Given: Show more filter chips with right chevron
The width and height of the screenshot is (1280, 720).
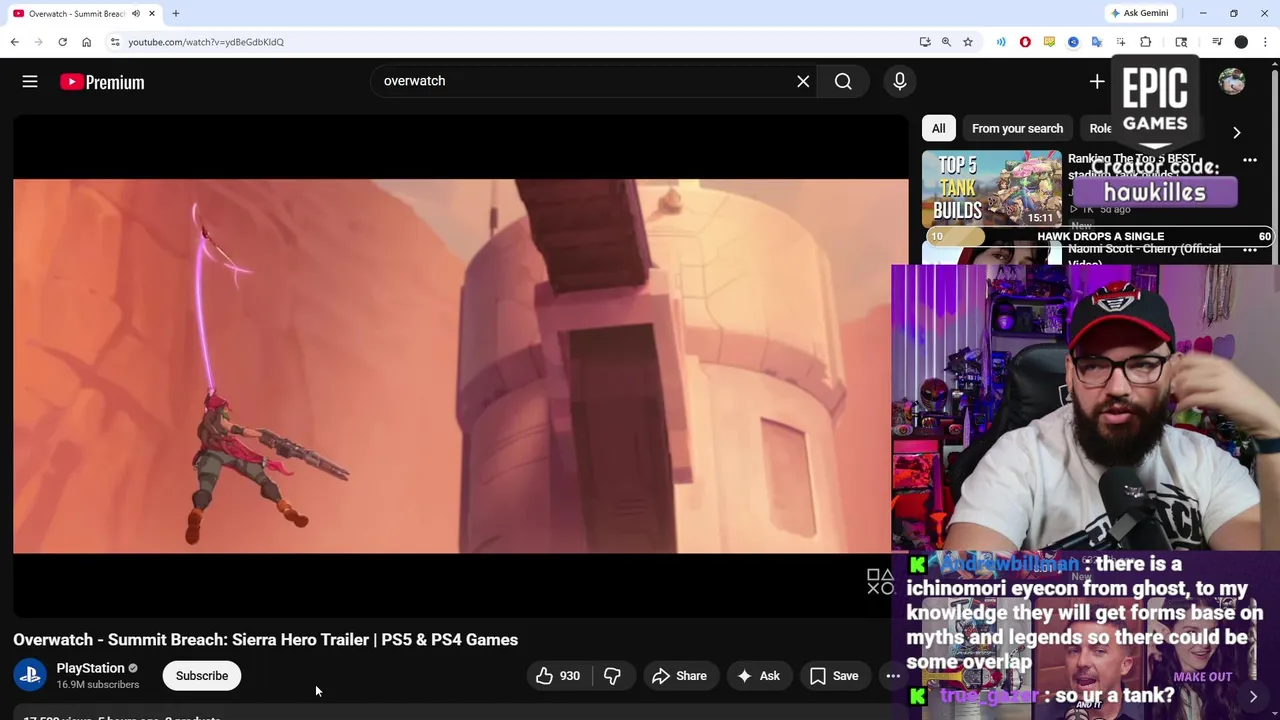Looking at the screenshot, I should click(1237, 132).
